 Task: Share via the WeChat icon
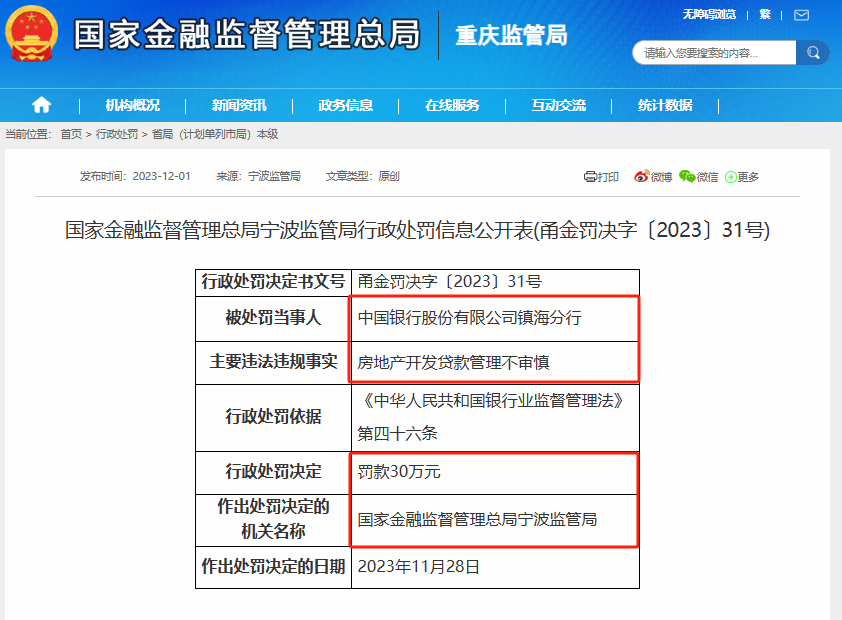[687, 176]
